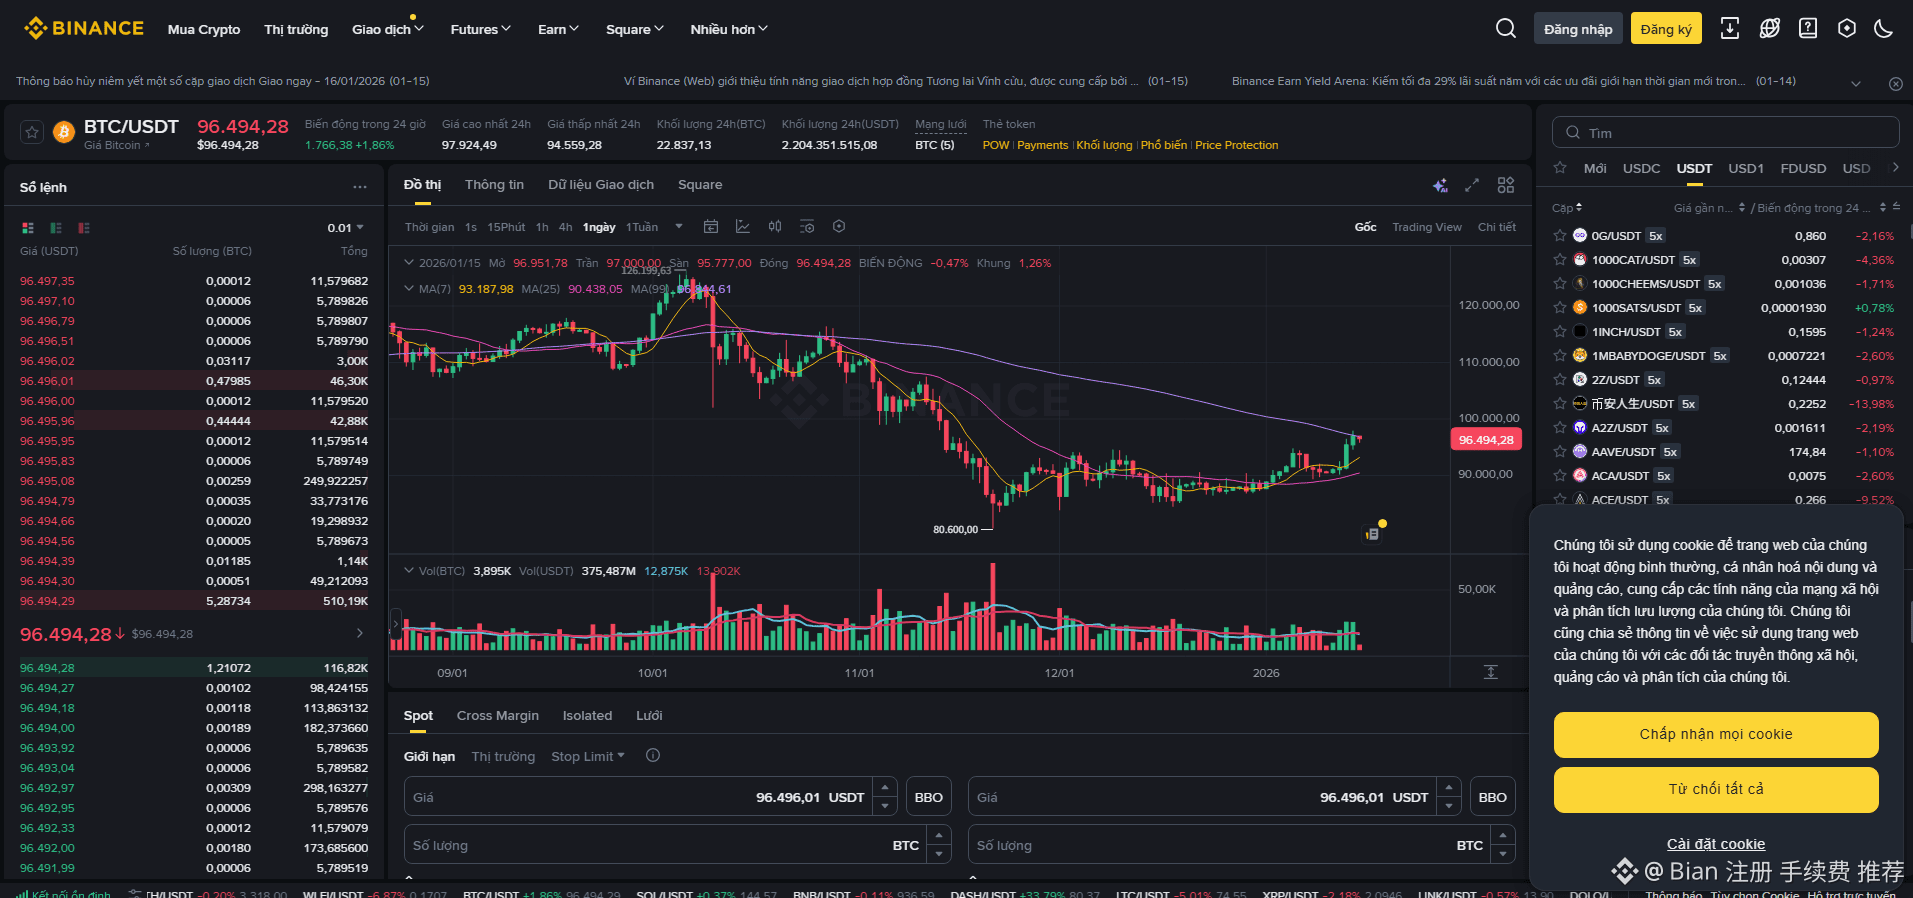1913x898 pixels.
Task: Click the chart auto-scale icon near time axis
Action: point(1491,672)
